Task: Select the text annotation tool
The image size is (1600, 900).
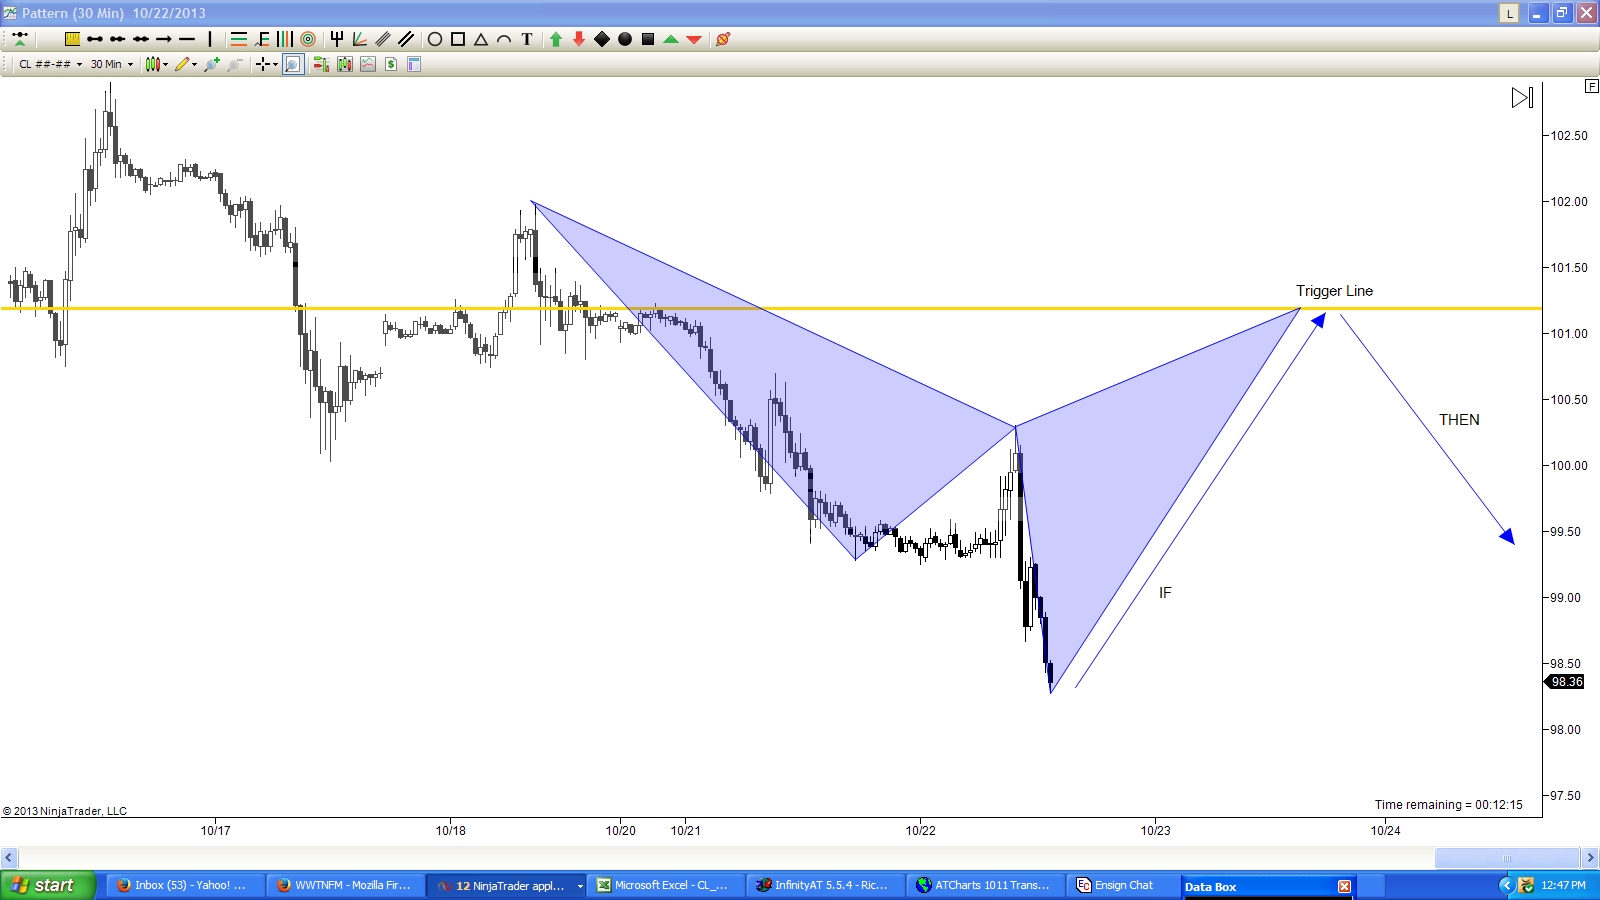Action: tap(527, 39)
